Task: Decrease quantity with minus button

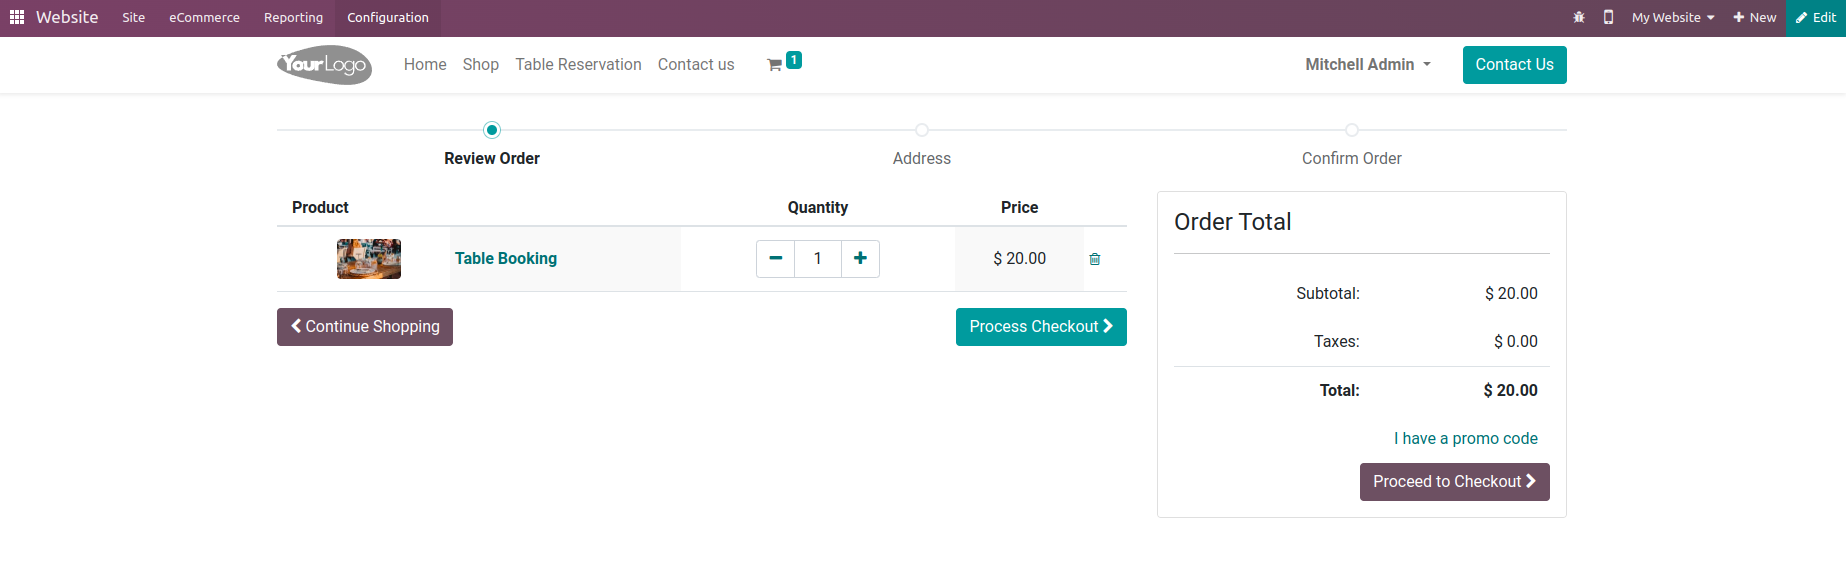Action: [775, 259]
